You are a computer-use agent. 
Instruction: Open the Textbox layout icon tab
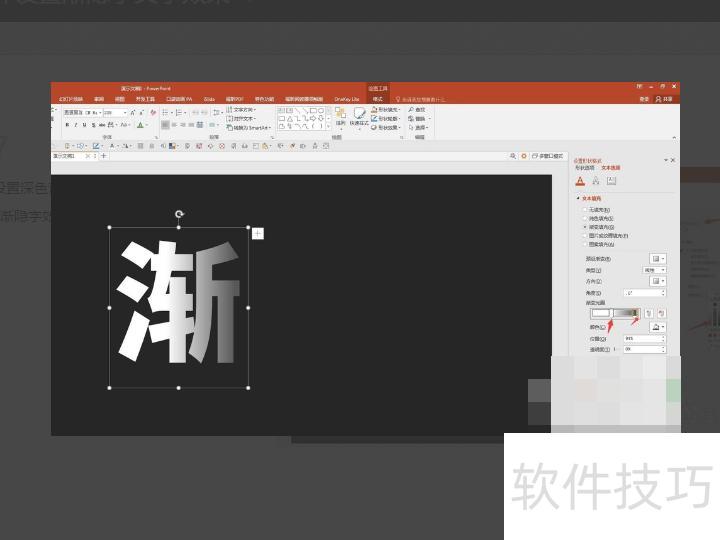pyautogui.click(x=611, y=181)
